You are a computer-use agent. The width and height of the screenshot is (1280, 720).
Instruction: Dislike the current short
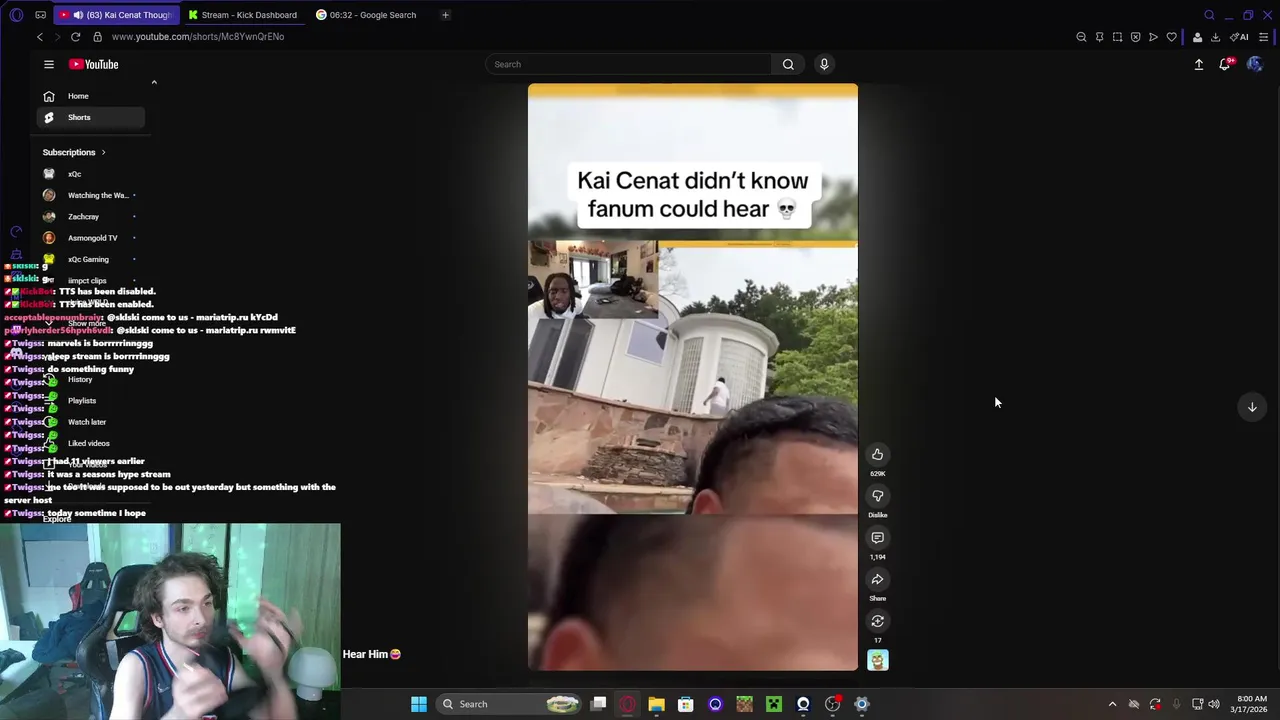pyautogui.click(x=877, y=496)
